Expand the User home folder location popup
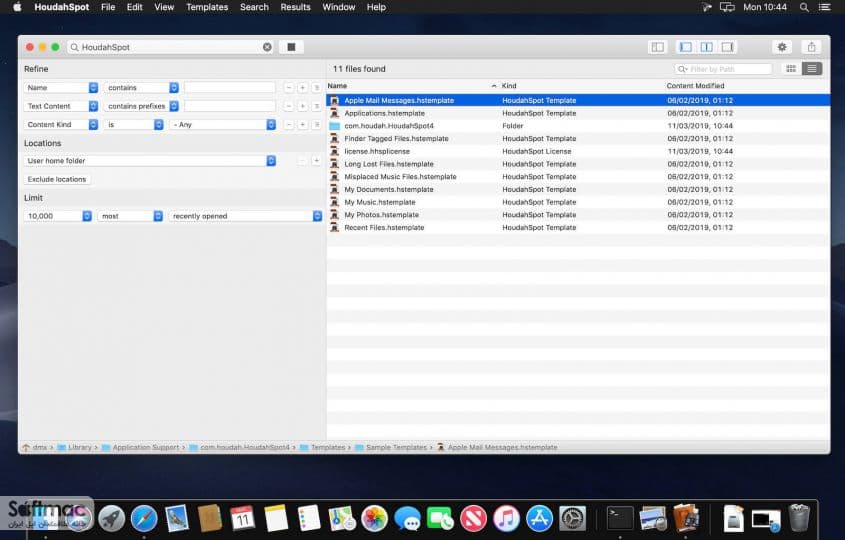The height and width of the screenshot is (540, 845). [x=150, y=161]
